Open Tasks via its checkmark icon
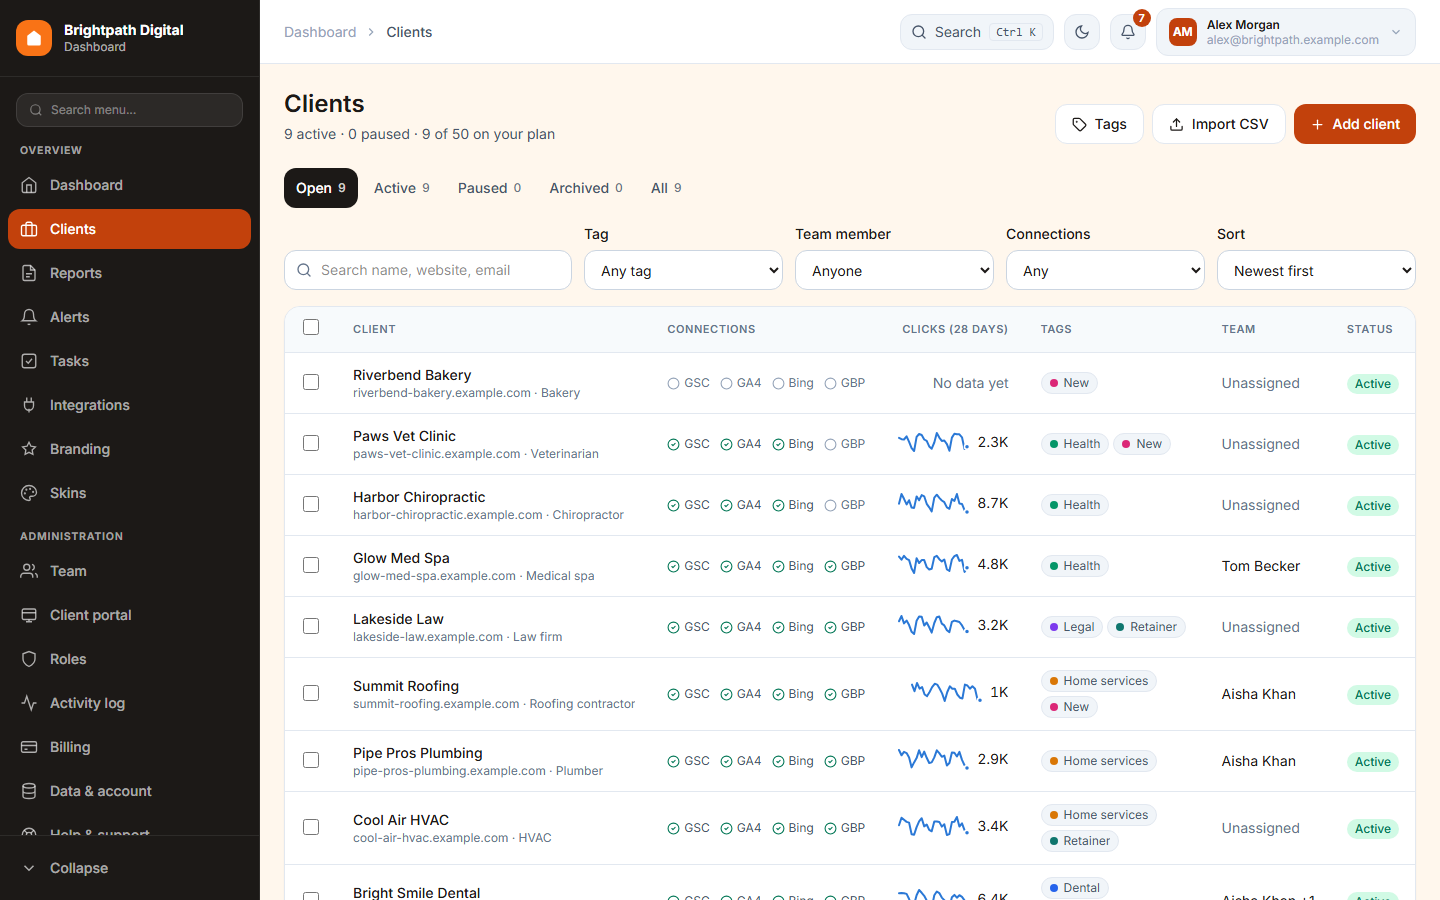This screenshot has height=900, width=1440. [x=29, y=361]
